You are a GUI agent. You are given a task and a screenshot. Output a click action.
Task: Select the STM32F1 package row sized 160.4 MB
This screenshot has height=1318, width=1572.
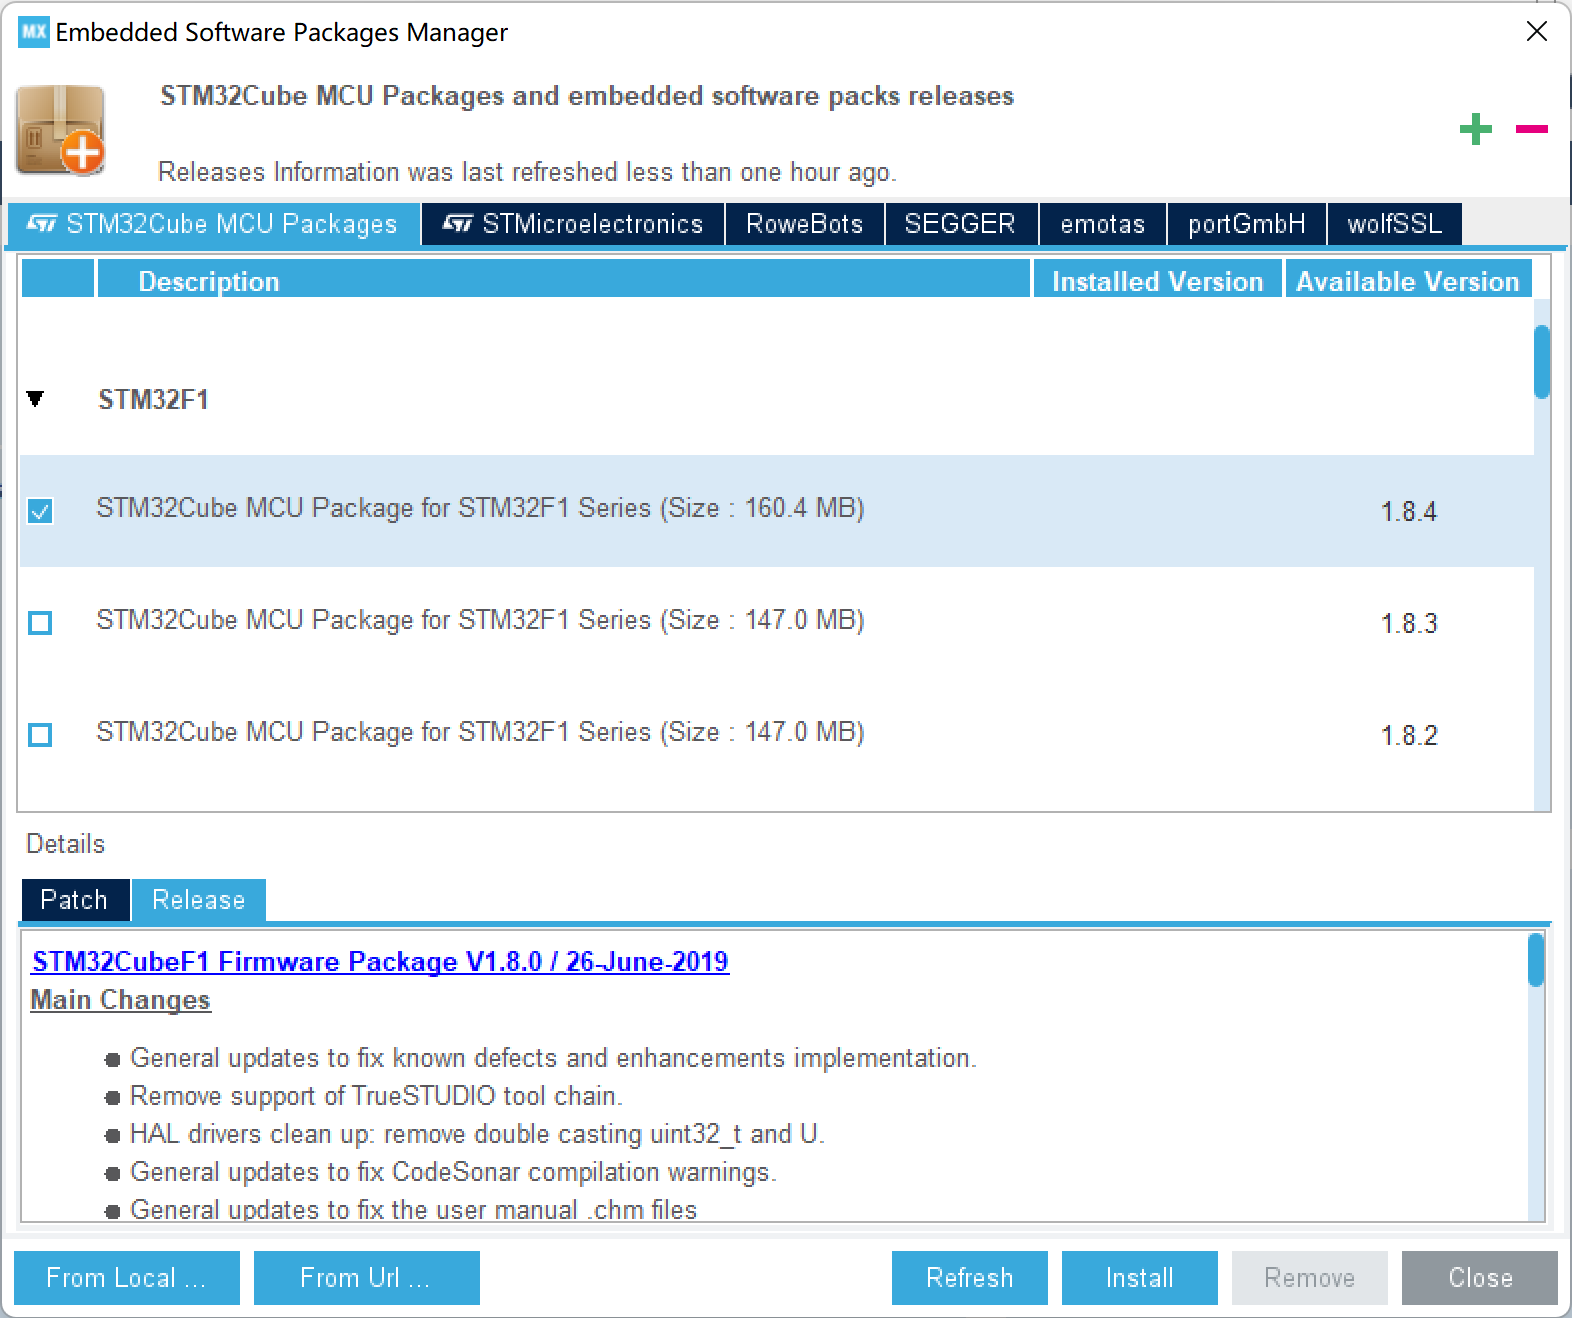click(777, 511)
